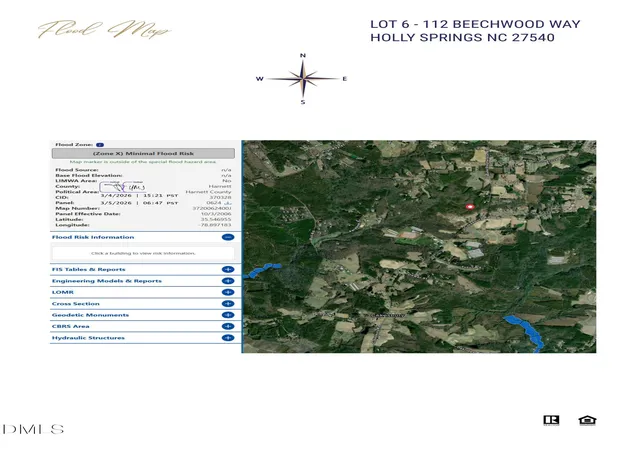The image size is (640, 450).
Task: Expand the Geodetic Monuments section
Action: (x=228, y=315)
